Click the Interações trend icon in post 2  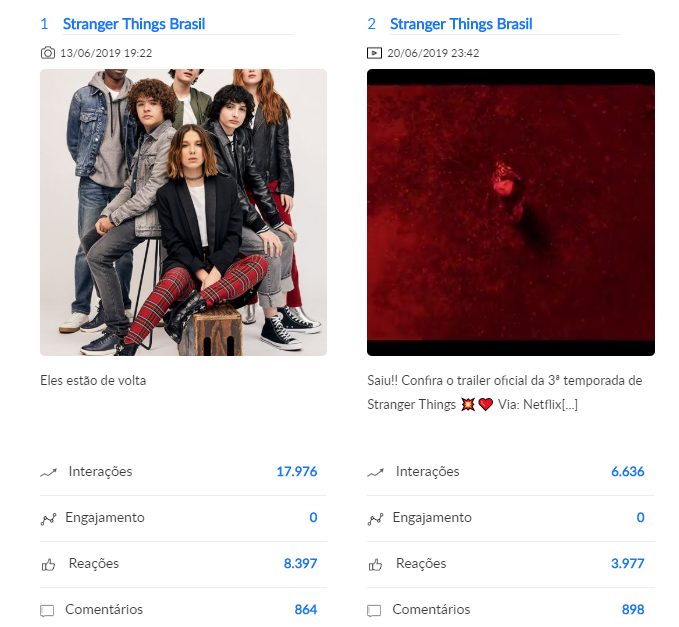click(x=375, y=472)
